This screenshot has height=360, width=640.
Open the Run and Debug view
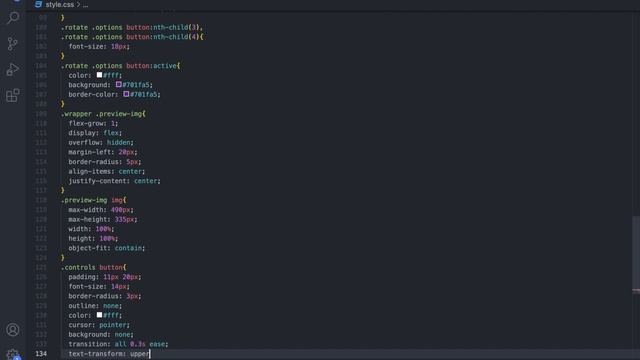pyautogui.click(x=13, y=69)
